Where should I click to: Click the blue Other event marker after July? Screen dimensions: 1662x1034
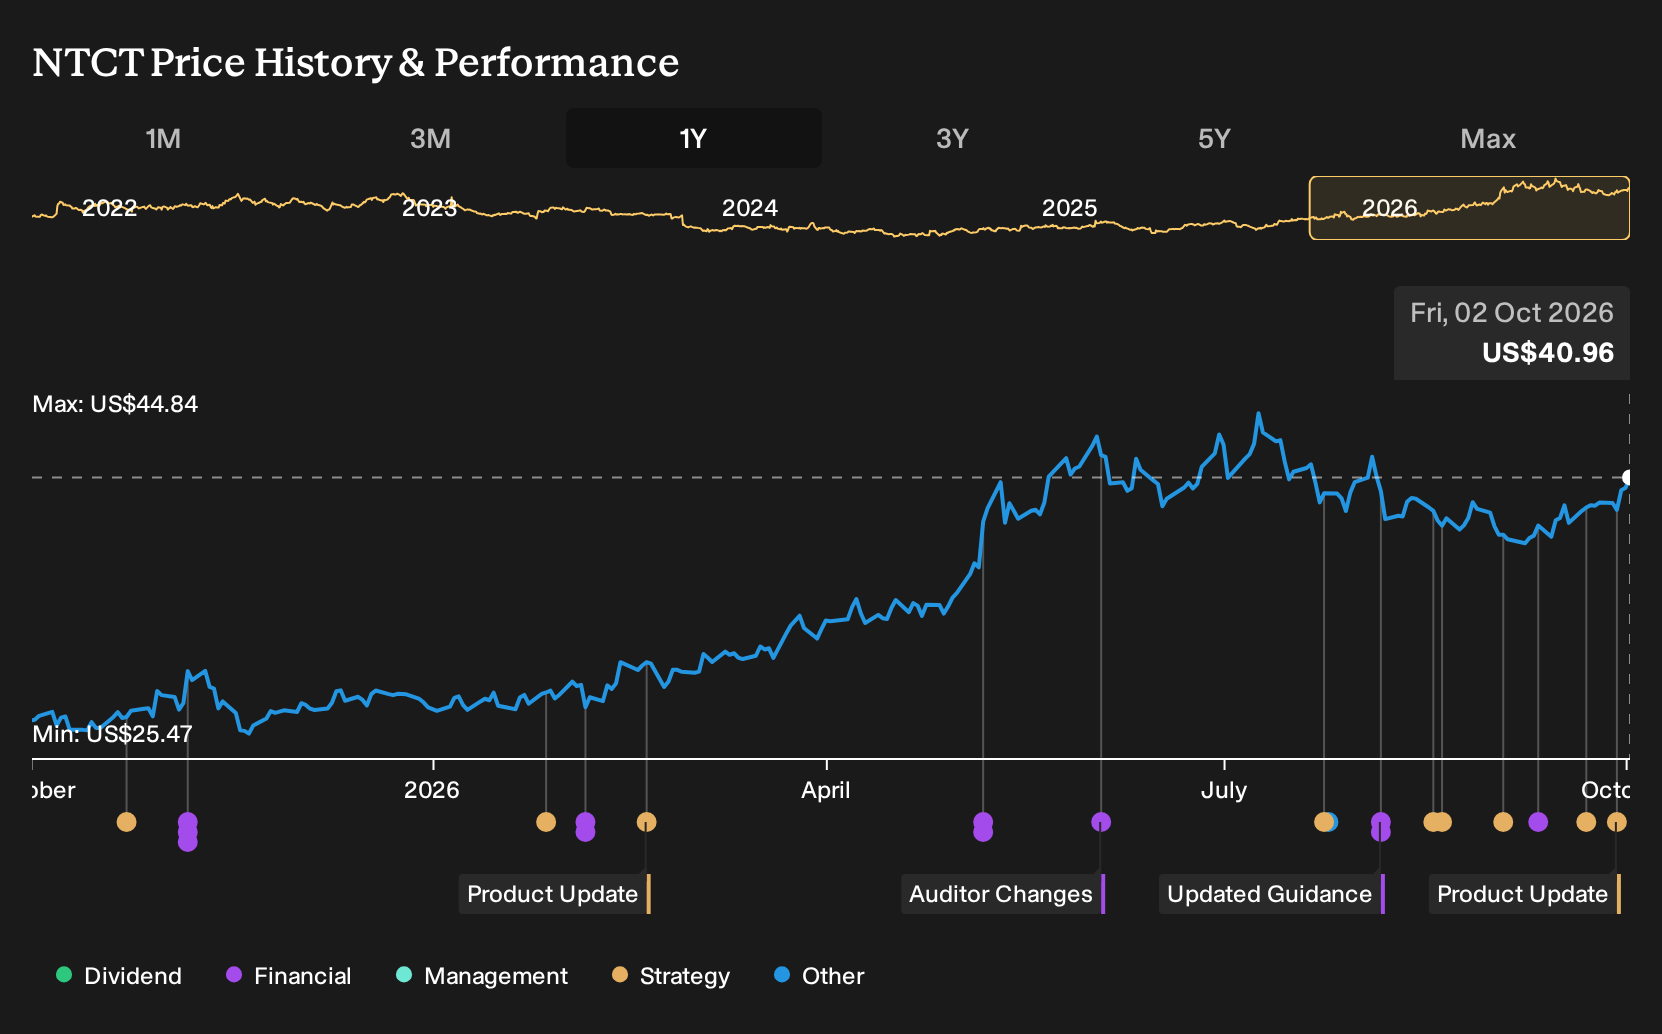tap(1332, 822)
